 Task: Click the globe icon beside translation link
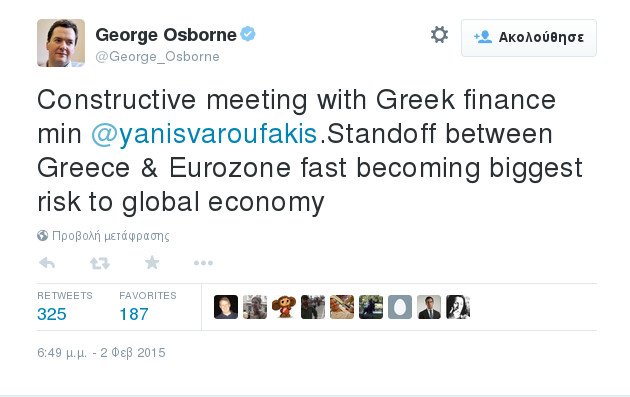(43, 235)
